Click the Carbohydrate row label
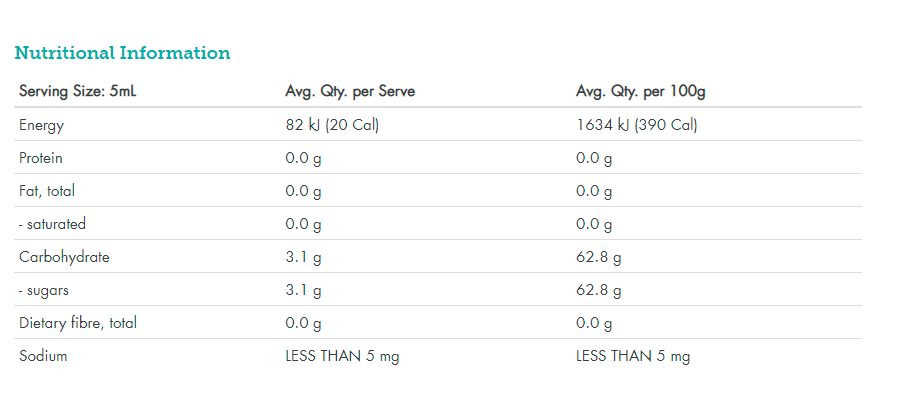This screenshot has width=898, height=418. click(x=64, y=257)
